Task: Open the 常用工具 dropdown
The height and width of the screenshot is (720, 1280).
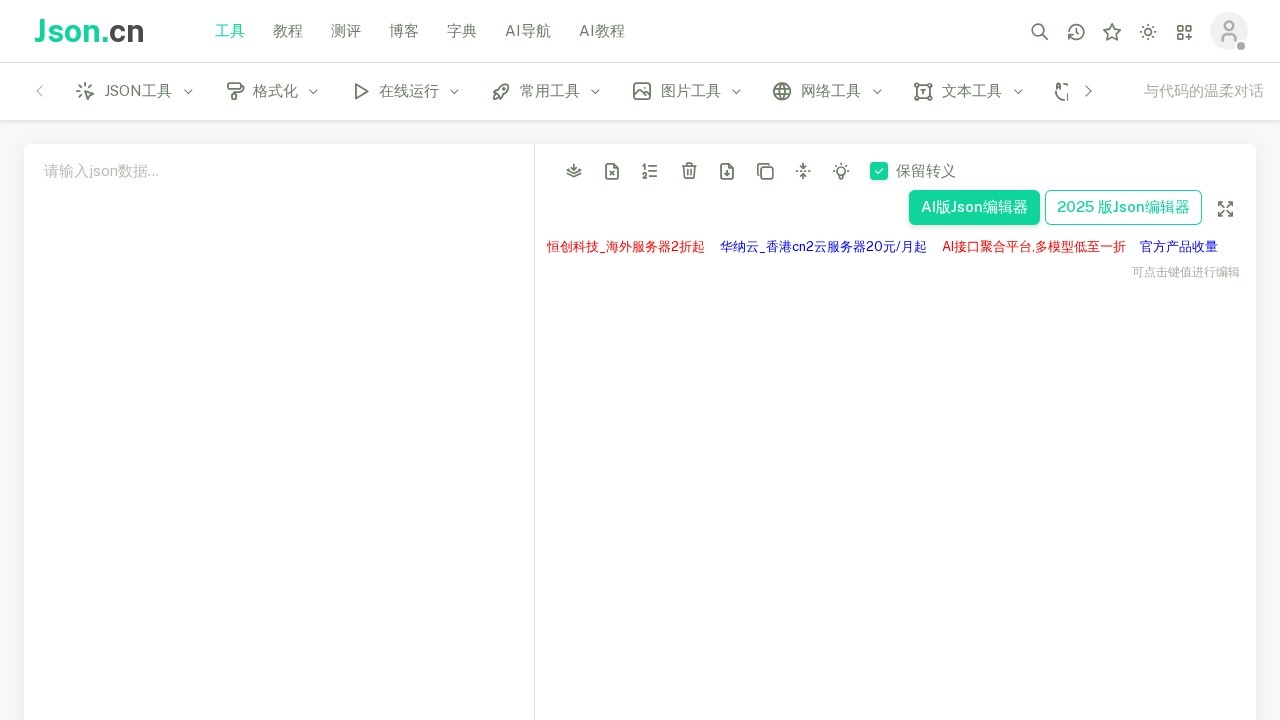Action: tap(547, 91)
